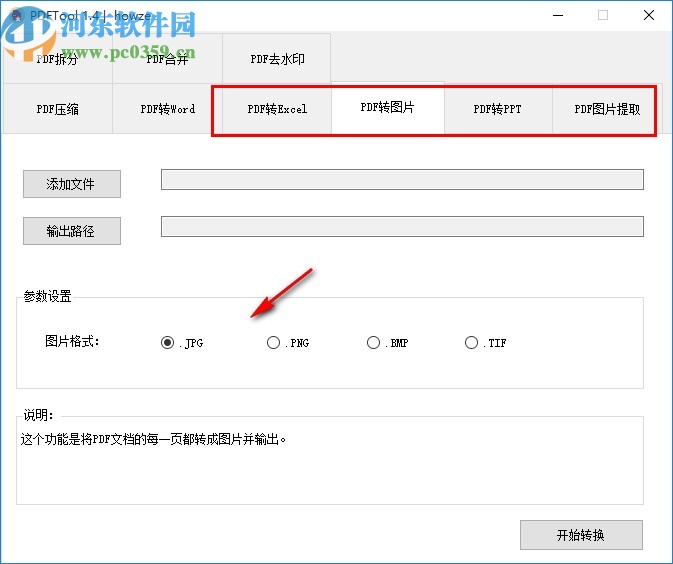
Task: Select the .JPG image format
Action: (x=182, y=343)
